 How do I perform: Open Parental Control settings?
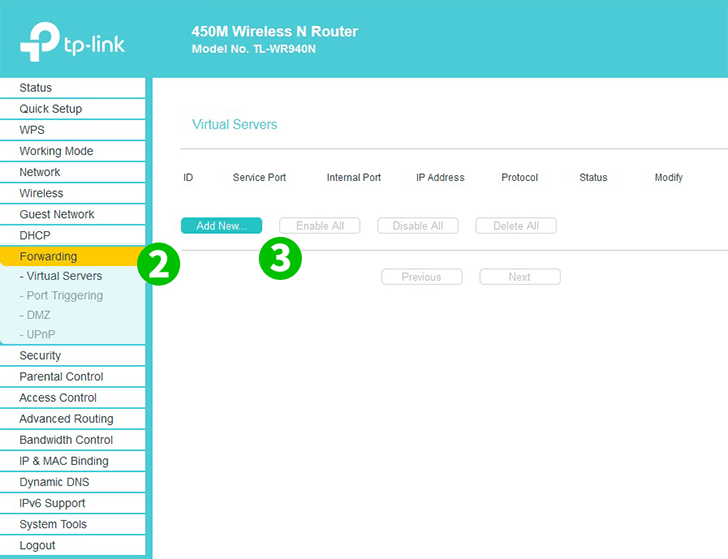tap(63, 377)
